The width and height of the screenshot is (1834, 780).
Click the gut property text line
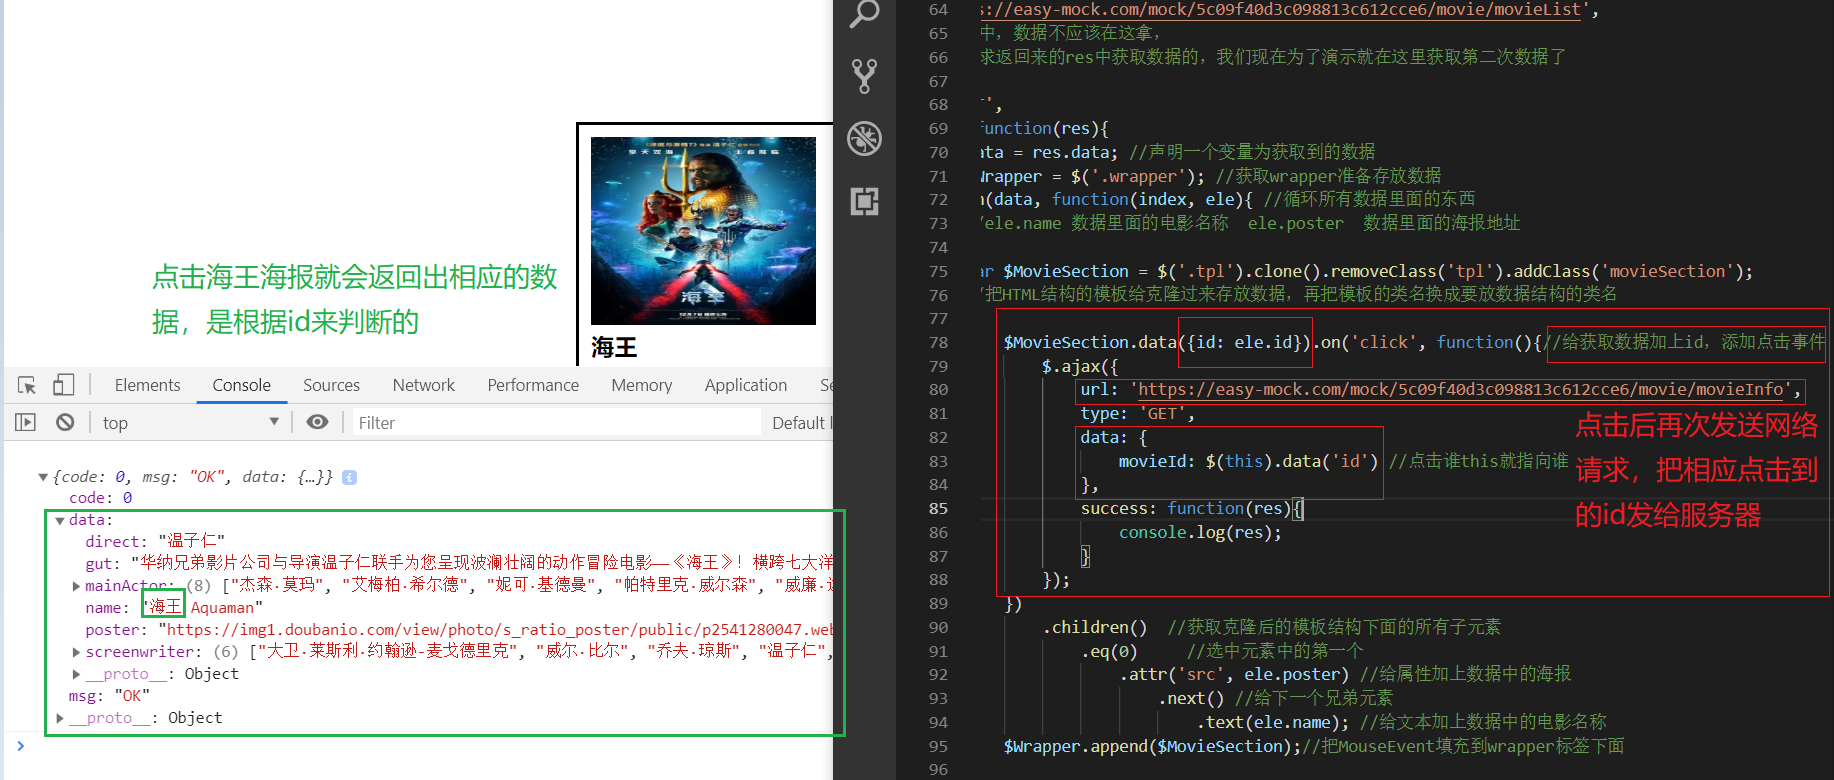click(459, 564)
